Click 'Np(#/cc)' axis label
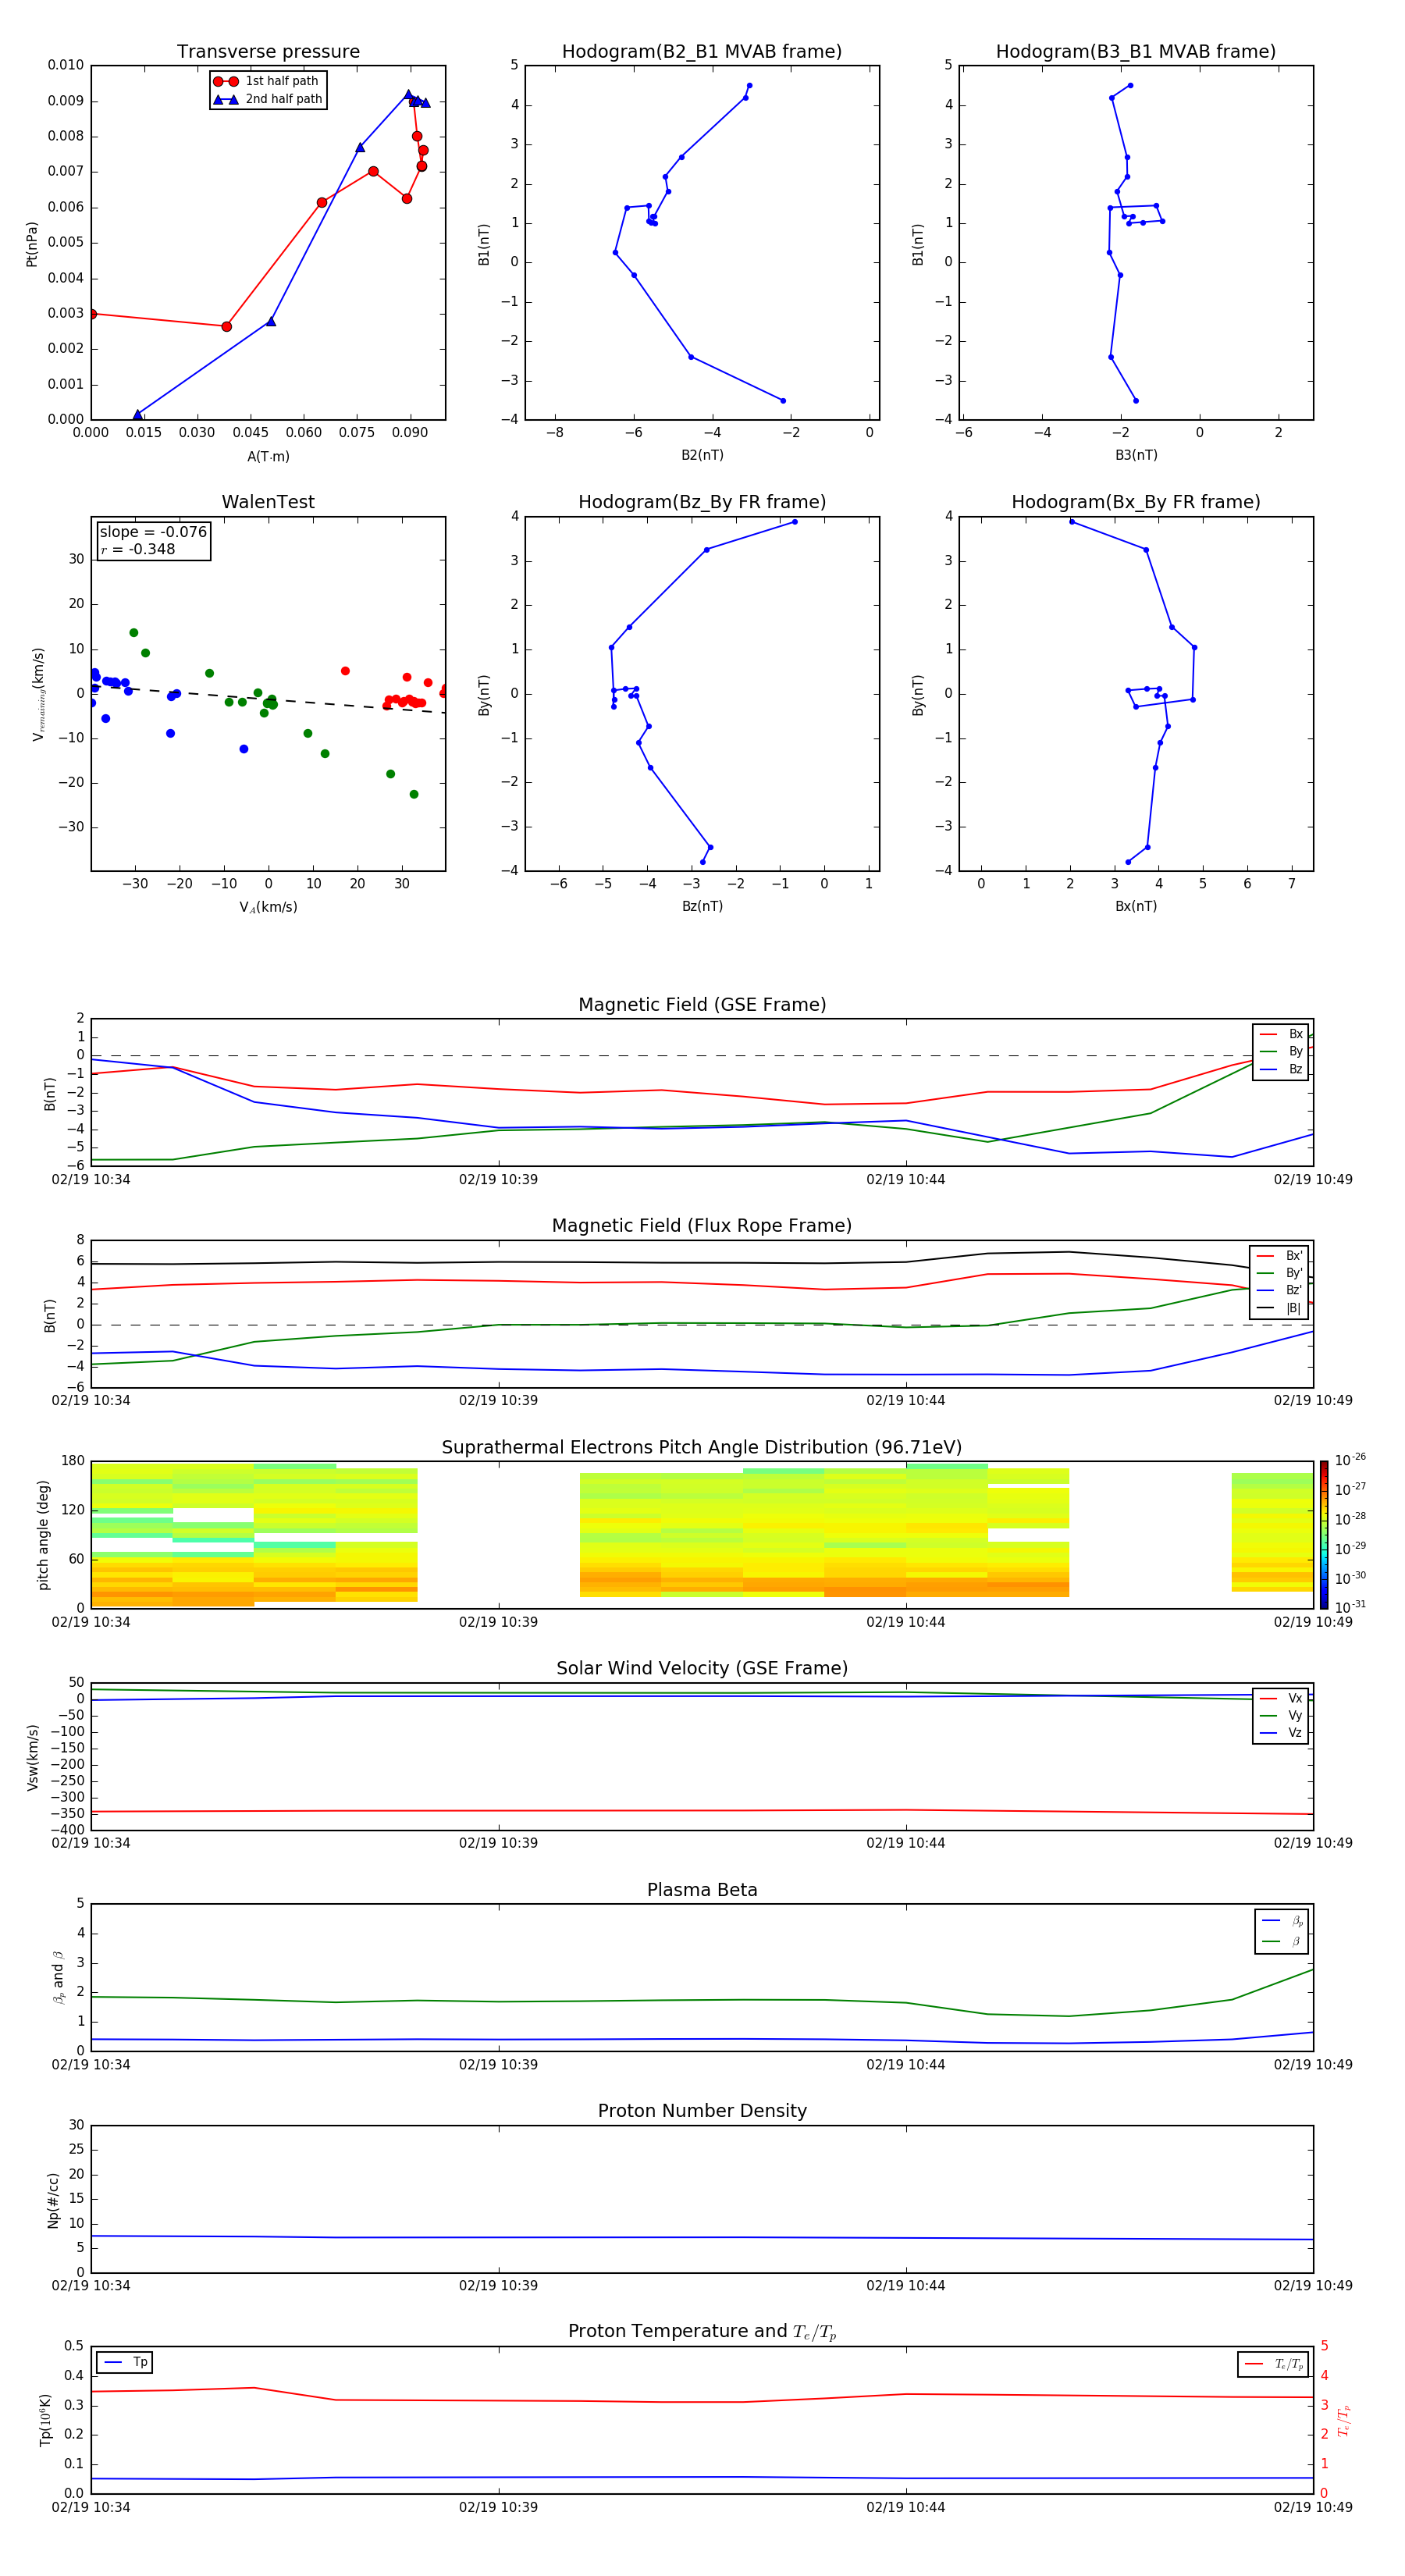The height and width of the screenshot is (2576, 1405). pos(53,2200)
